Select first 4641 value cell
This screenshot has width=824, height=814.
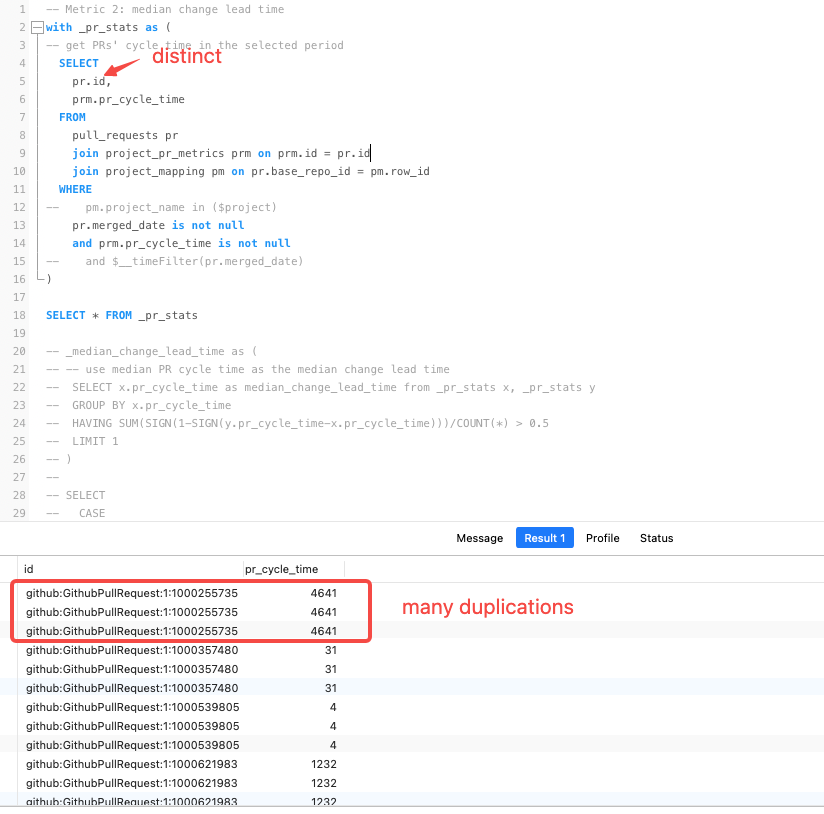click(x=323, y=593)
